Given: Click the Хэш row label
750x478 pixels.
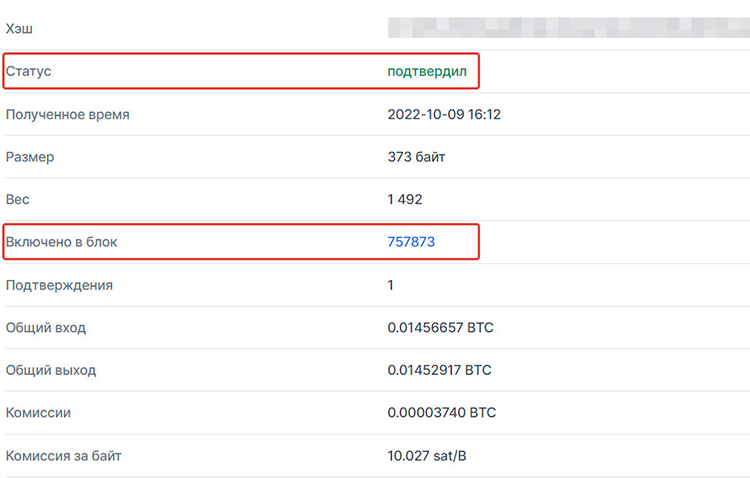Looking at the screenshot, I should click(x=19, y=29).
